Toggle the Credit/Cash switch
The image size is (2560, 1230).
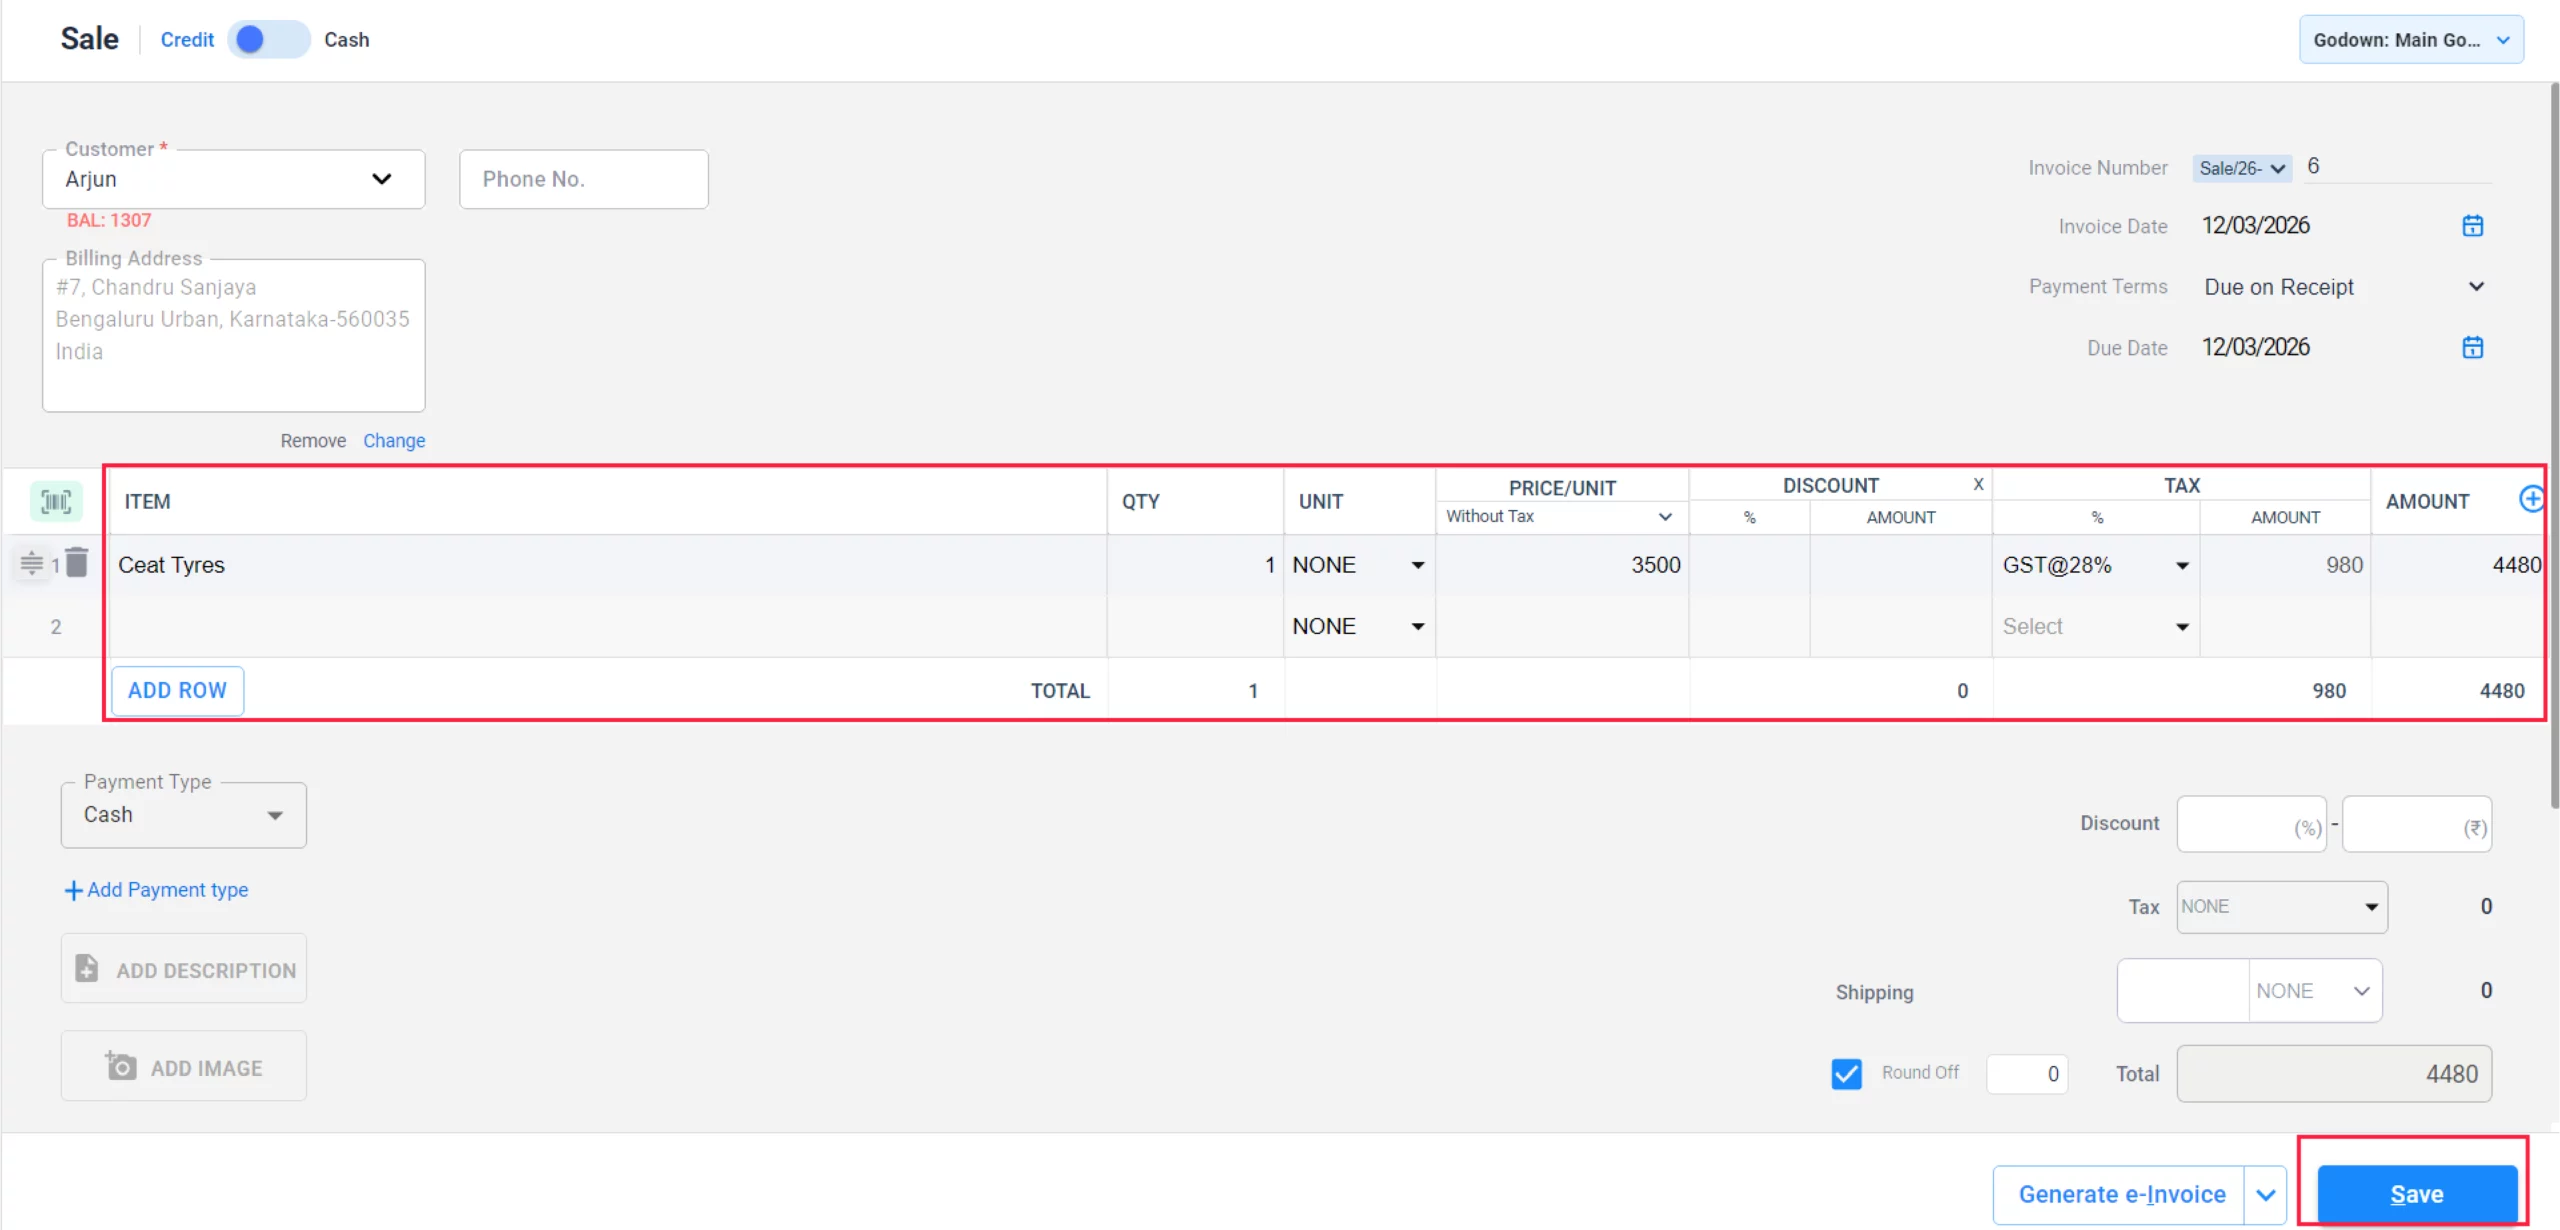point(268,40)
